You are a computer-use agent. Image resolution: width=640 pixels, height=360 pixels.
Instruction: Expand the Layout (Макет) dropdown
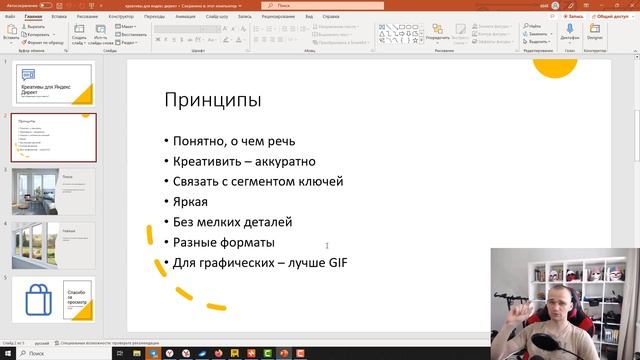126,27
